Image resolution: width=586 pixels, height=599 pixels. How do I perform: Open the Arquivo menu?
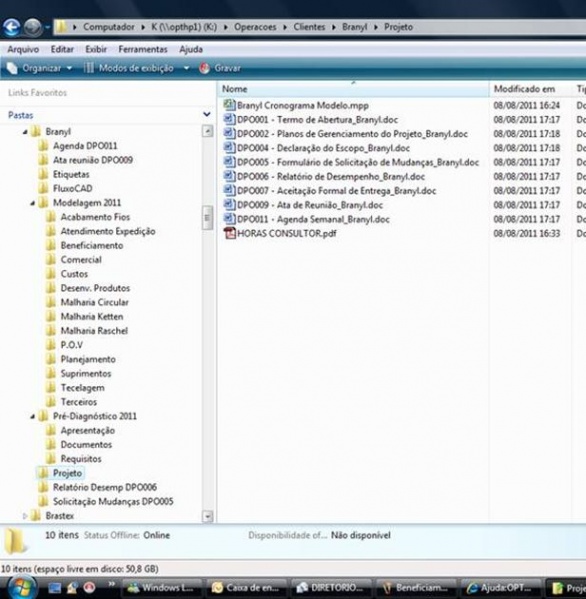pyautogui.click(x=23, y=49)
